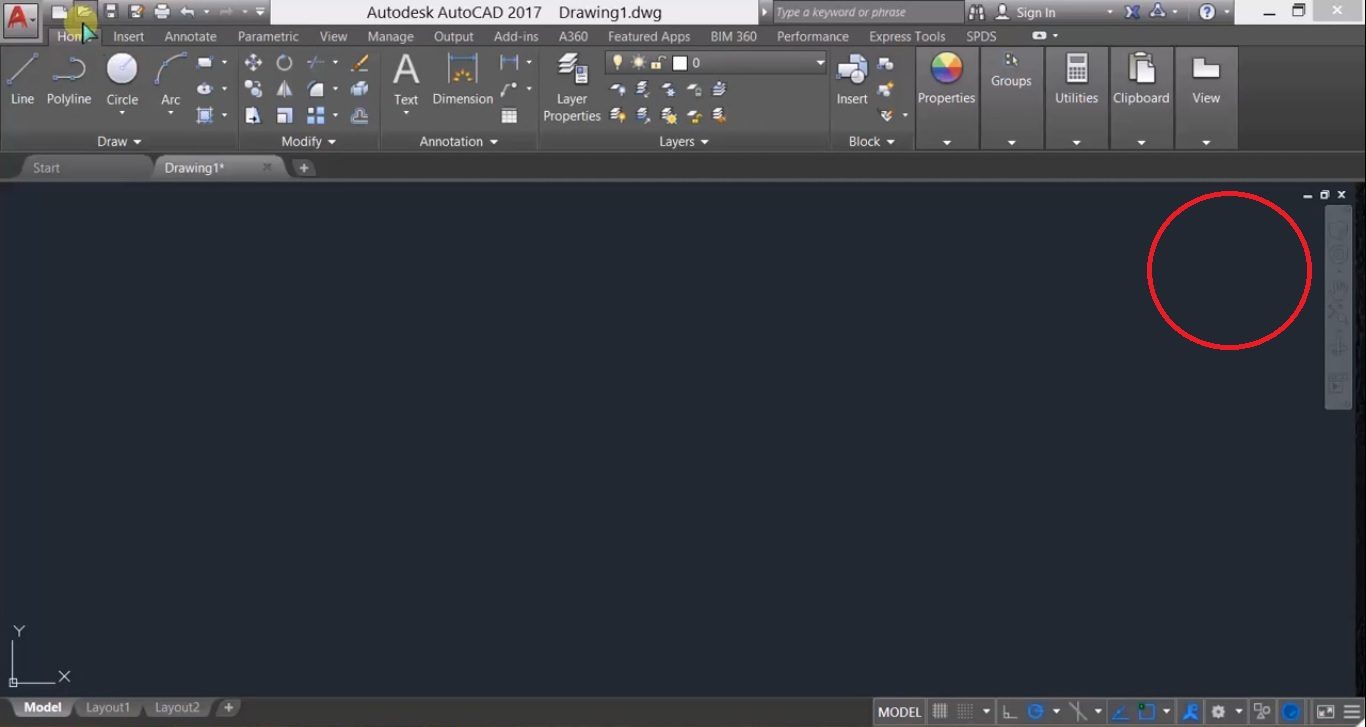The image size is (1366, 727).
Task: Choose the Scale tool icon
Action: 284,116
